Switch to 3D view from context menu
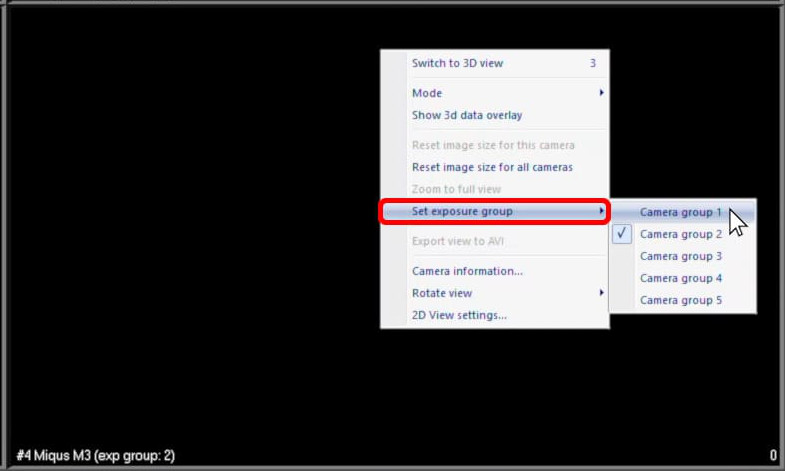This screenshot has height=471, width=785. pyautogui.click(x=457, y=63)
